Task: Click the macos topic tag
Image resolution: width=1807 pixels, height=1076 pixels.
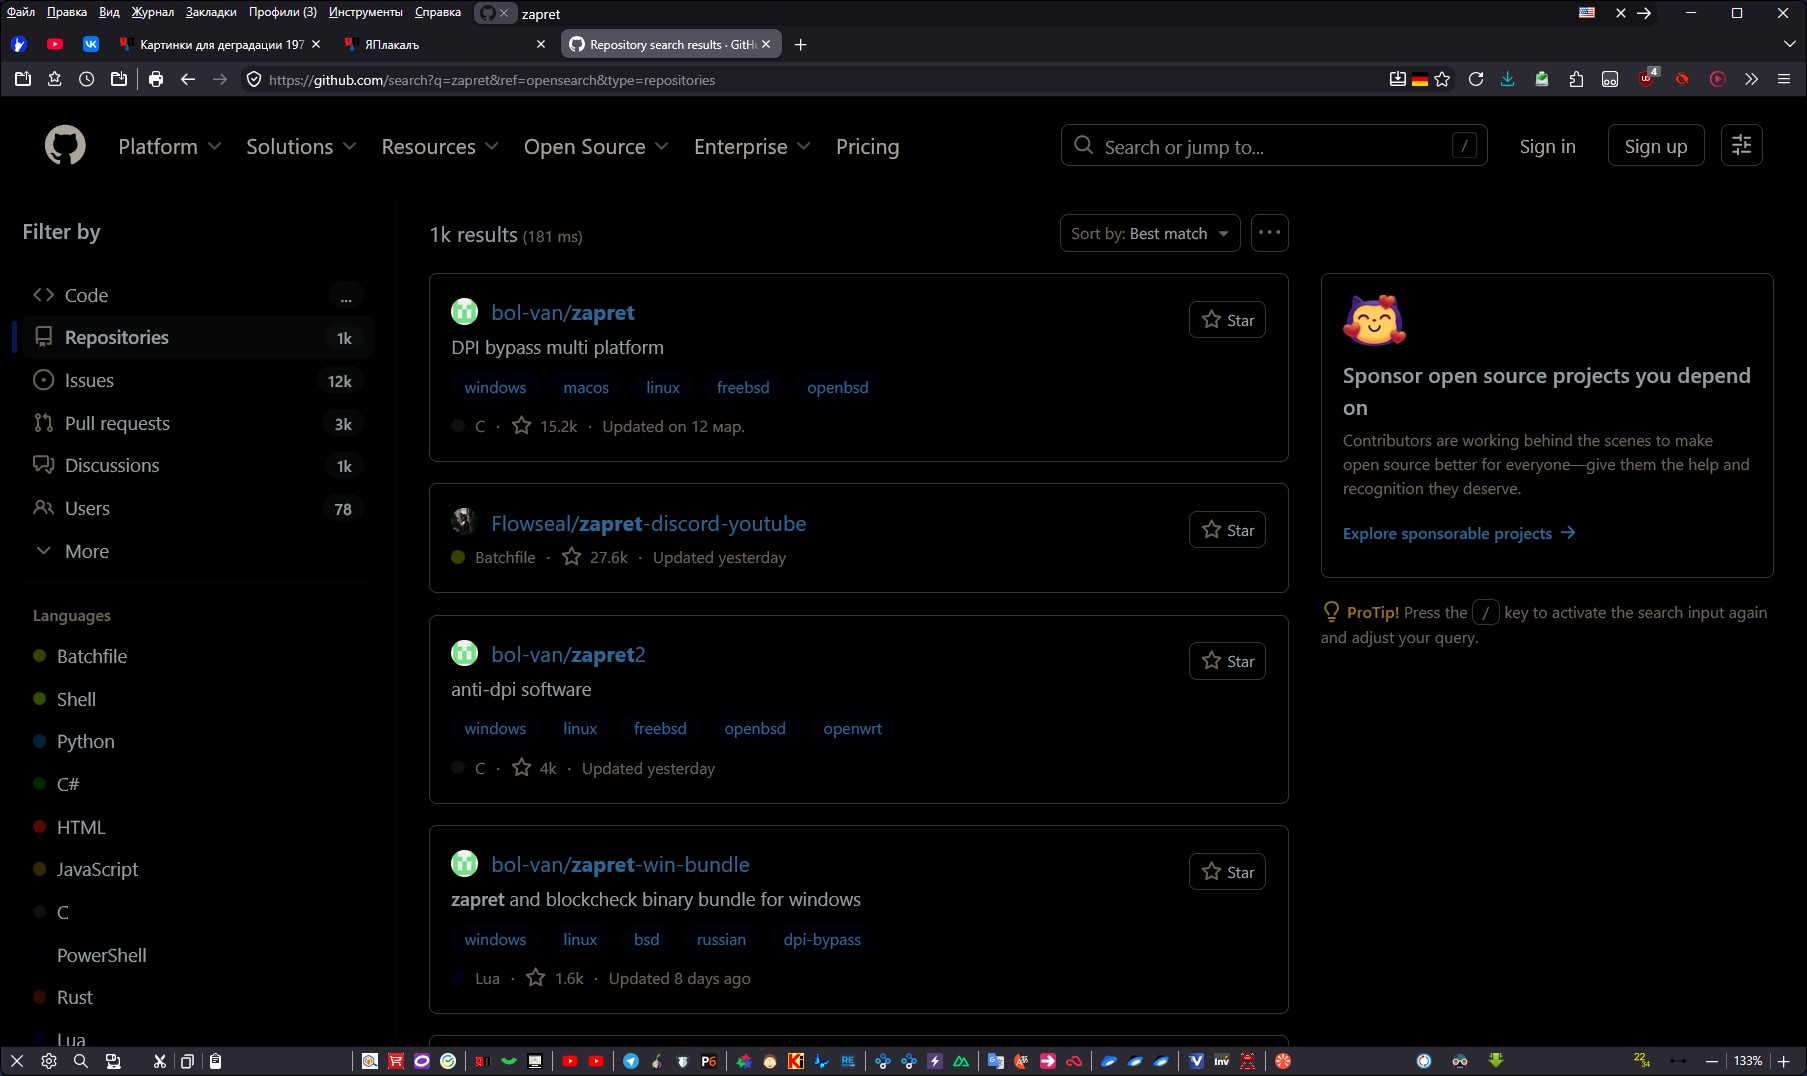Action: pyautogui.click(x=586, y=387)
